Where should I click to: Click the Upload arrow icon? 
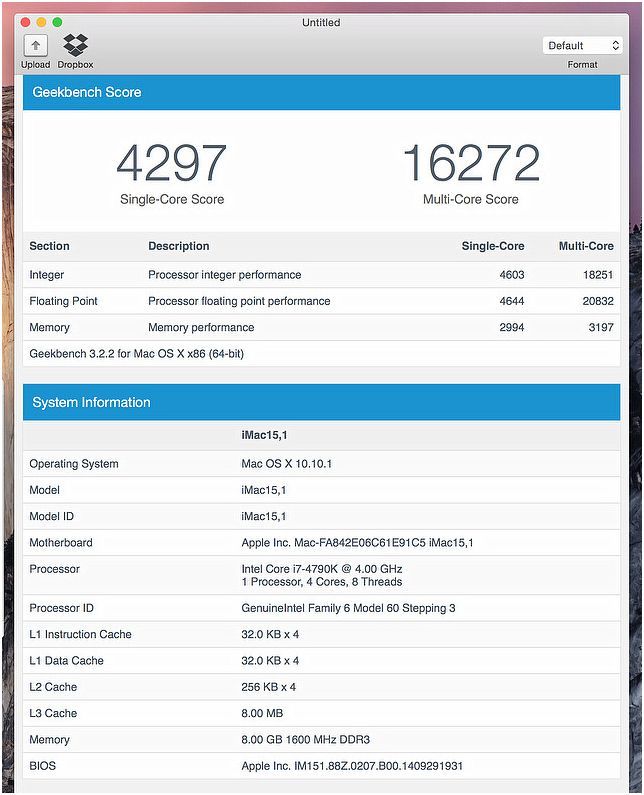(x=35, y=46)
